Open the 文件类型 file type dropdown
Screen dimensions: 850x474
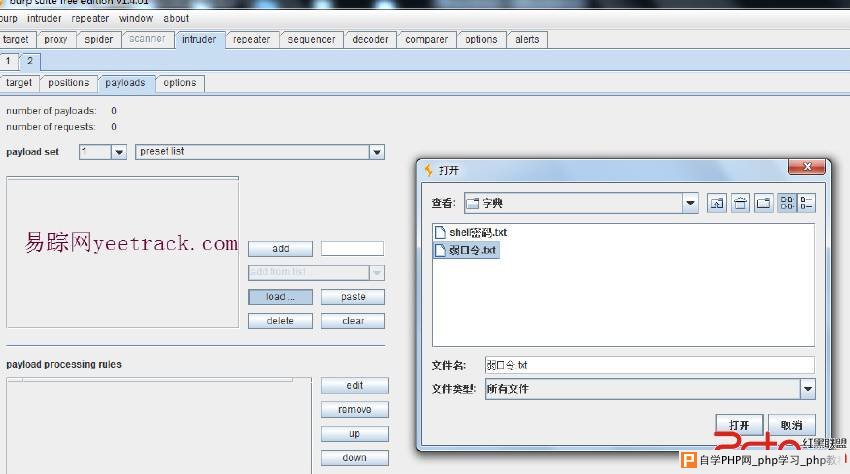[x=808, y=389]
